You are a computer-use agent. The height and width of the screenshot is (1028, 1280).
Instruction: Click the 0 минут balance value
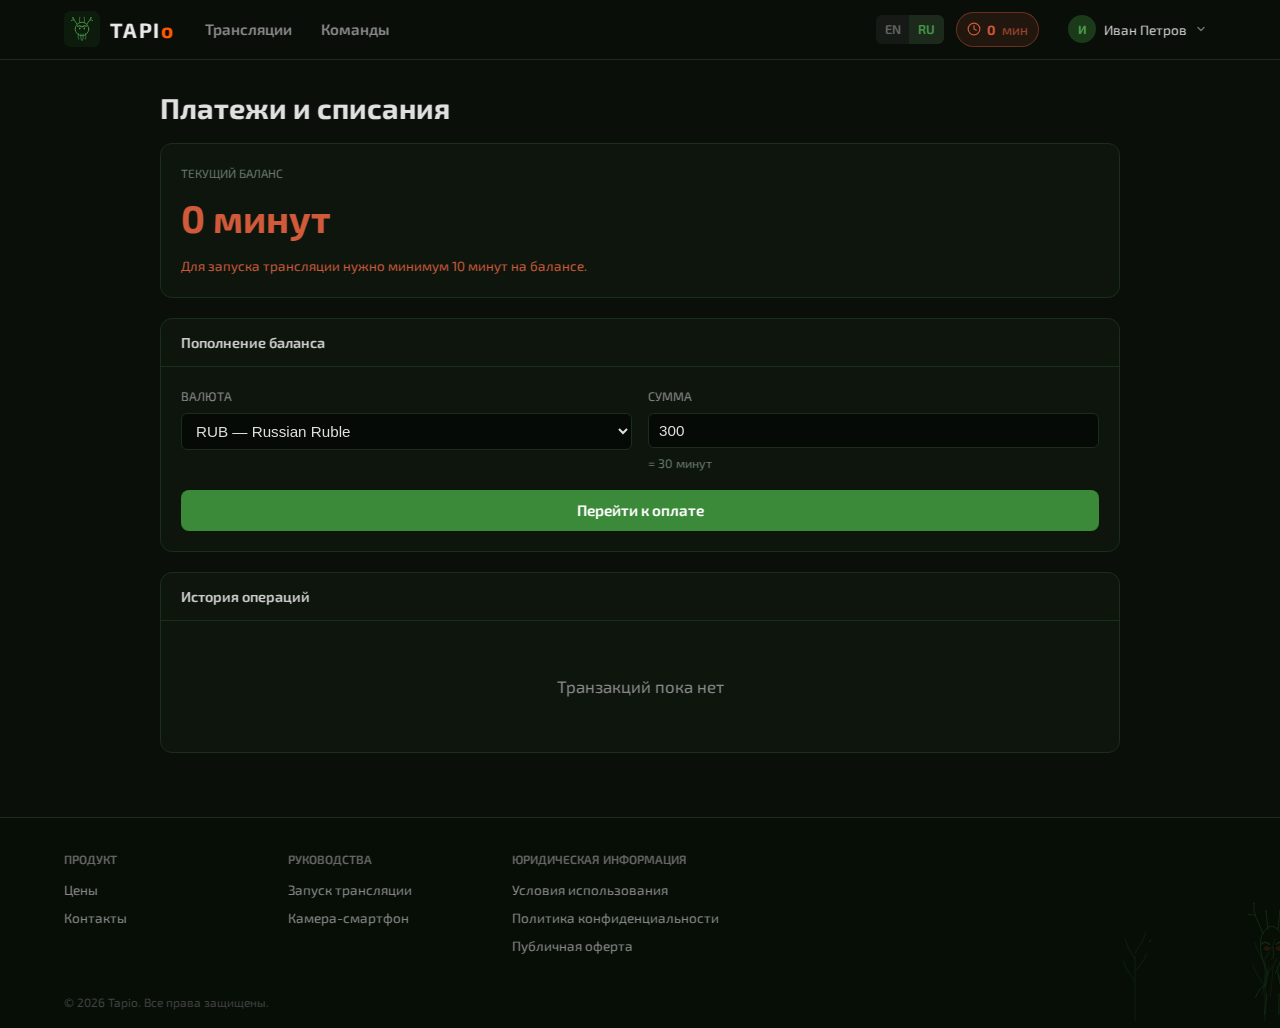pyautogui.click(x=256, y=220)
